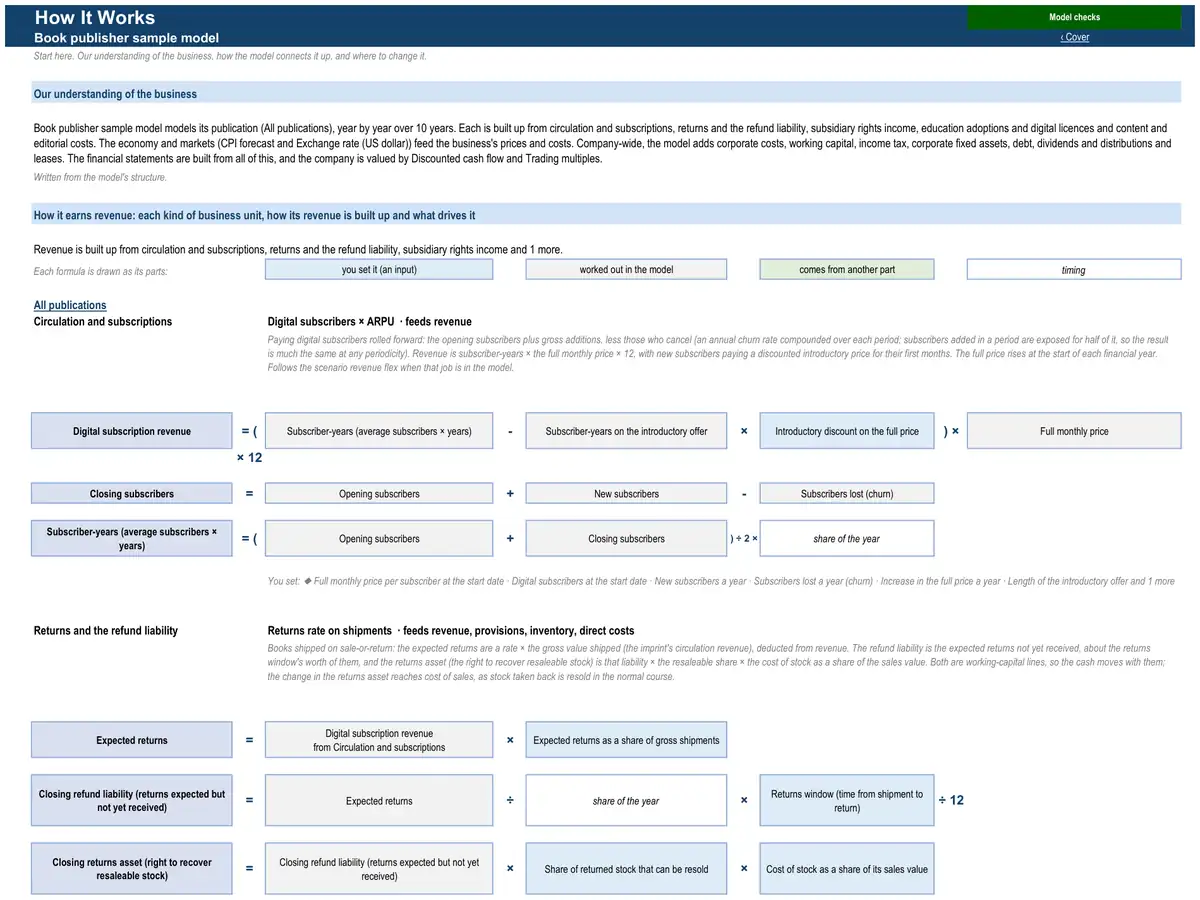
Task: Select the 'comes from another part' legend box
Action: pos(847,269)
